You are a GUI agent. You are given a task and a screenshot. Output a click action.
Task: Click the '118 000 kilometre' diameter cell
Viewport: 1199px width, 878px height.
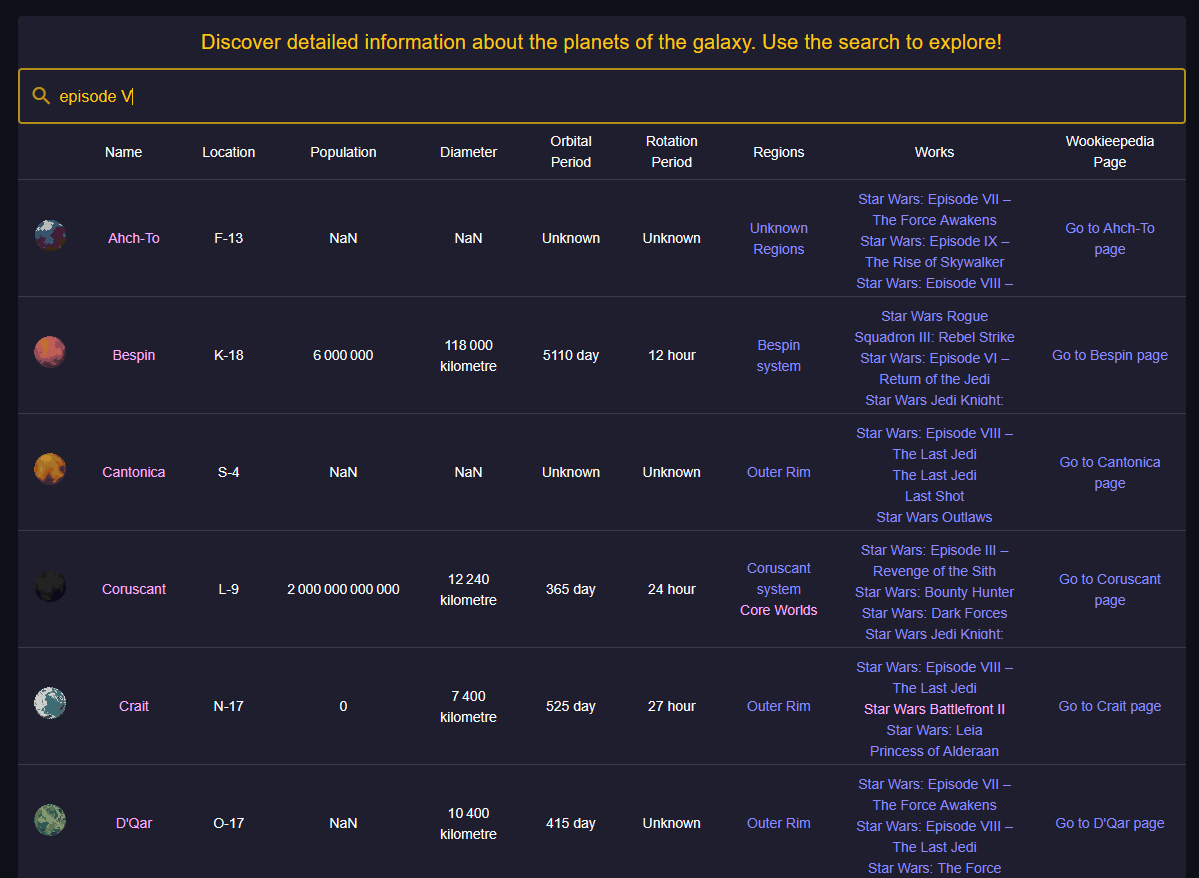(469, 356)
